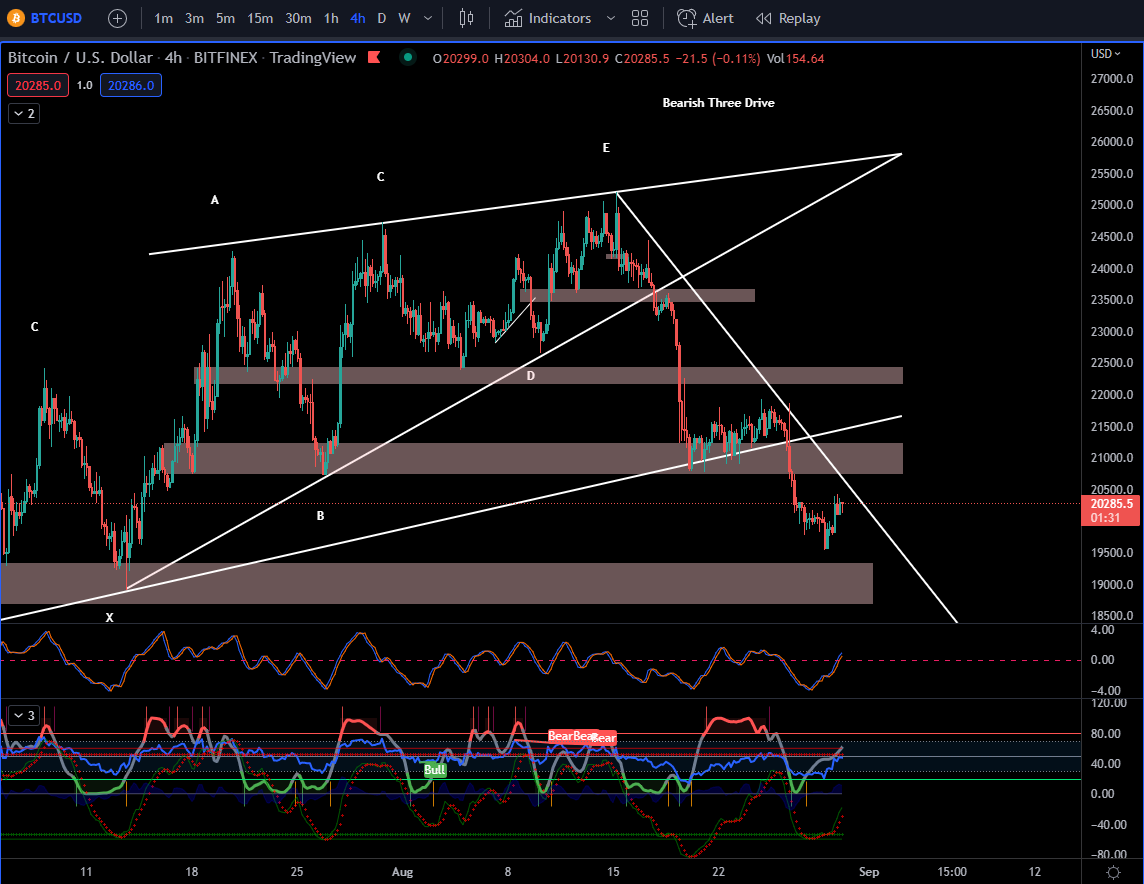
Task: Click the blue buy price 20286.0 button
Action: [131, 85]
